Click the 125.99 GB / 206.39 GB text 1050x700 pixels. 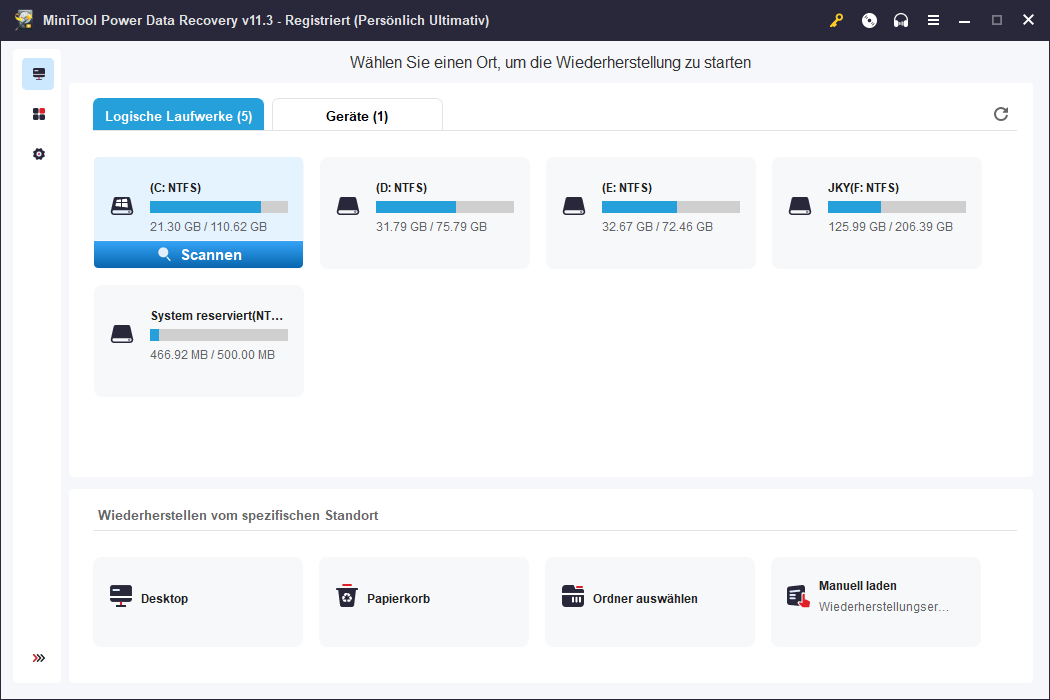(890, 226)
